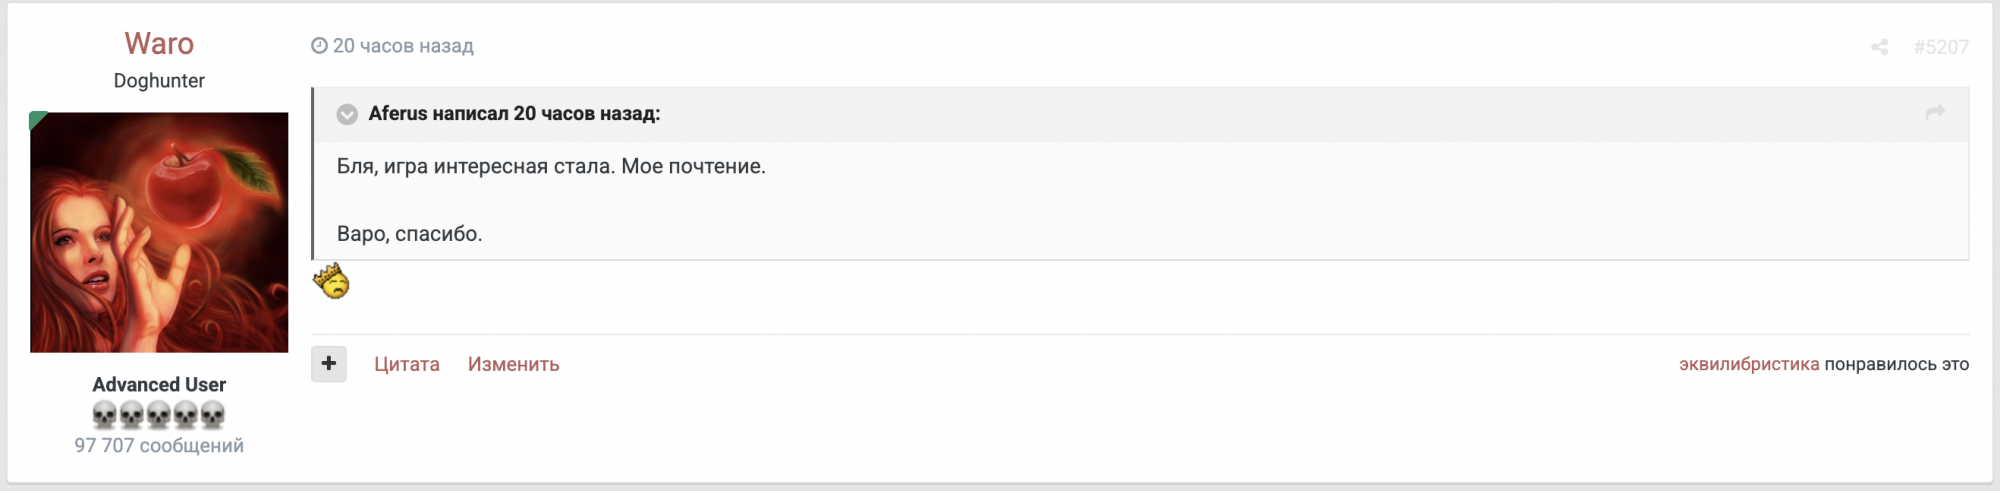Click the skull rank icons

click(x=159, y=414)
